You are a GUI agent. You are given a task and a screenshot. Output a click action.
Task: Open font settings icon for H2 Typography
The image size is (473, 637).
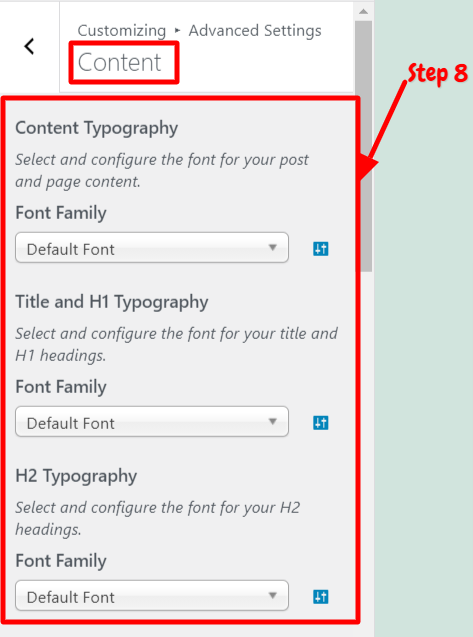click(321, 597)
